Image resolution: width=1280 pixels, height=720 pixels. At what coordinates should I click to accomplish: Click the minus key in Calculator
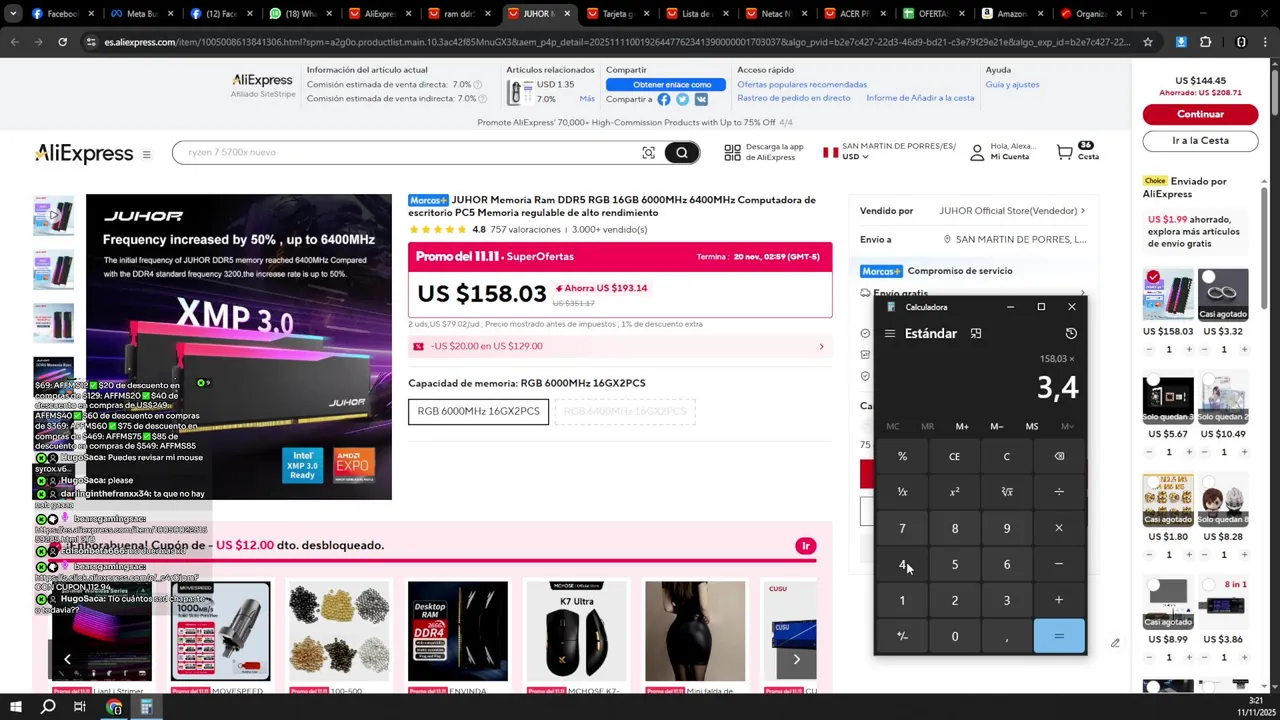click(x=1059, y=564)
